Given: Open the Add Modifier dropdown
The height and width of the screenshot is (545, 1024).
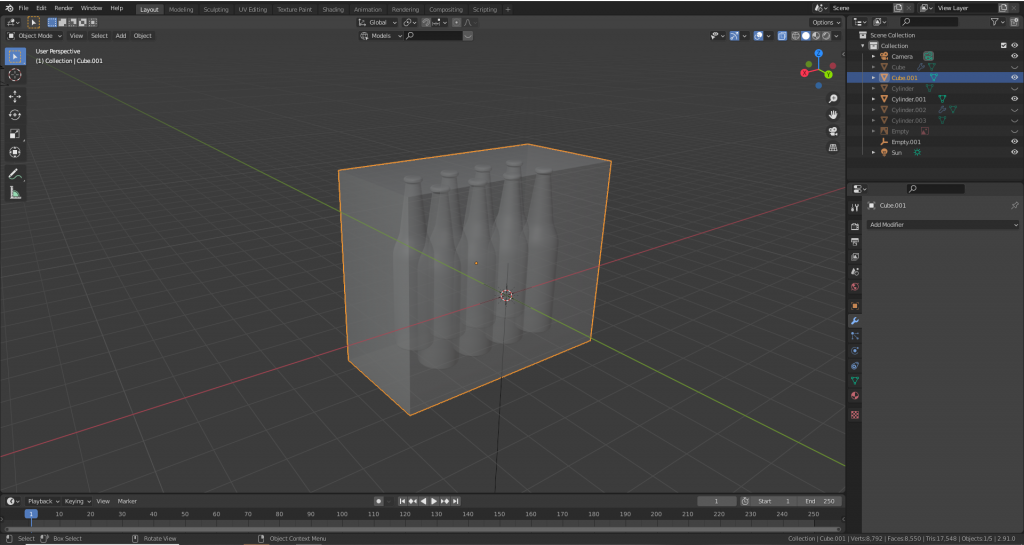Looking at the screenshot, I should [943, 225].
